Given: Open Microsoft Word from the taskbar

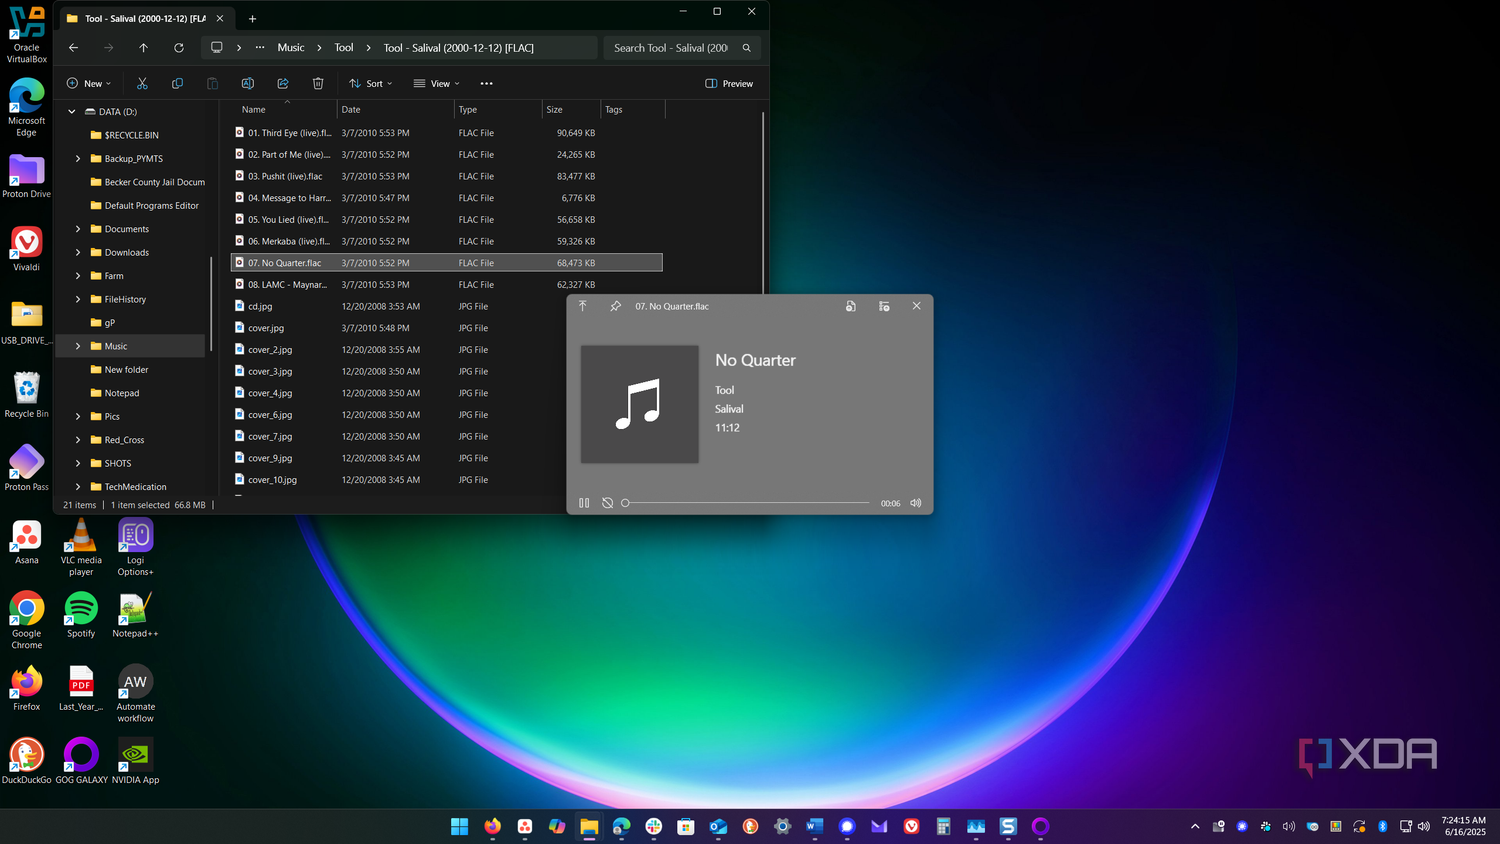Looking at the screenshot, I should 815,826.
